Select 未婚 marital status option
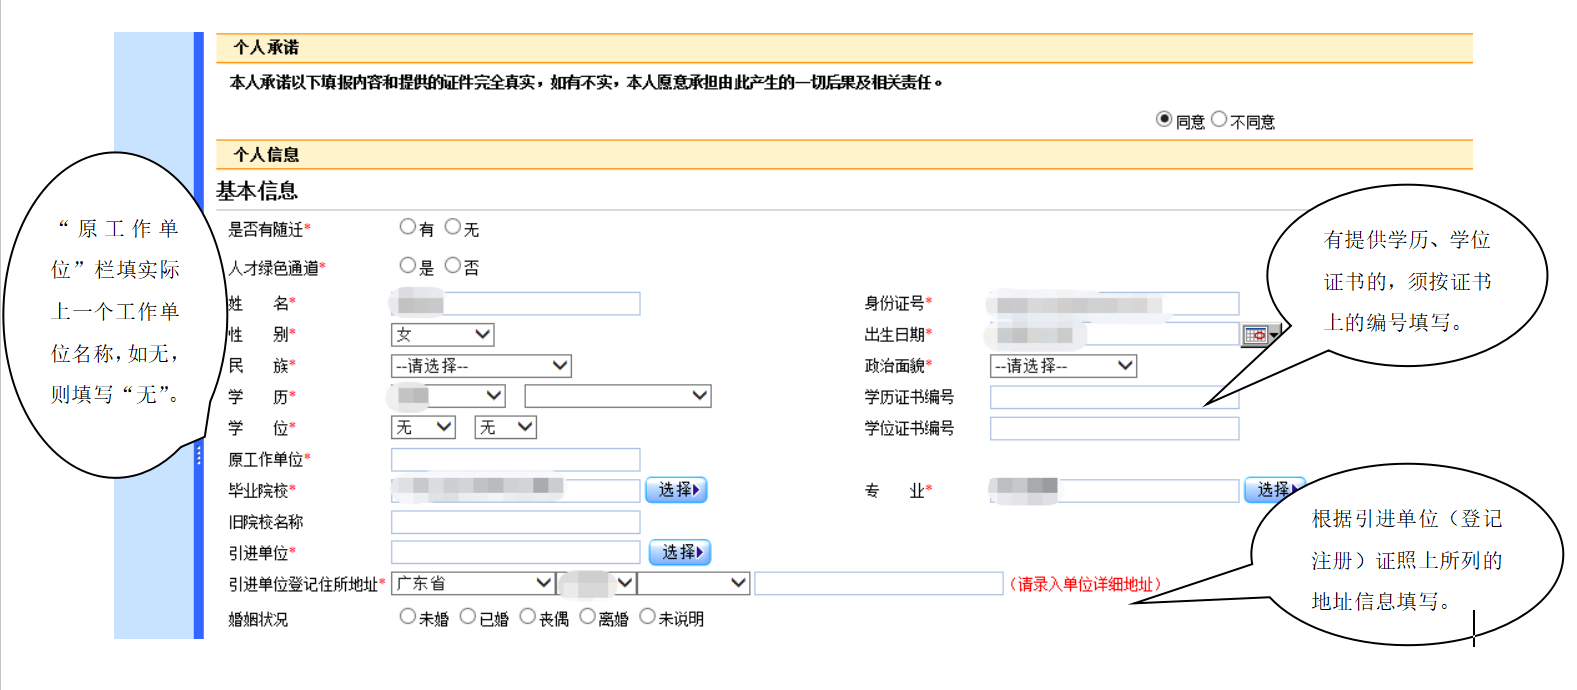 coord(407,616)
